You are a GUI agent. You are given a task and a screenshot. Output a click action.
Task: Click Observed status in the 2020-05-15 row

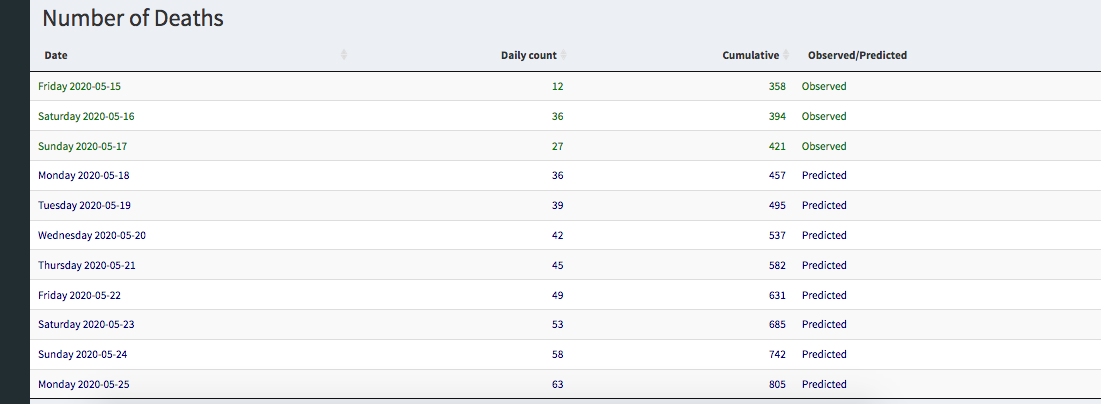coord(824,86)
